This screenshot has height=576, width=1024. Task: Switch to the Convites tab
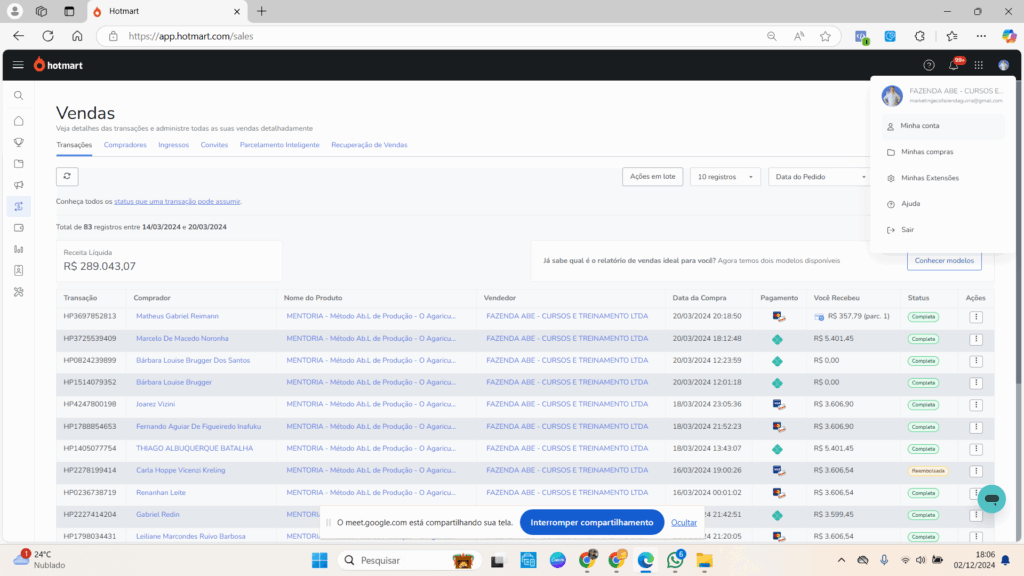(x=214, y=145)
